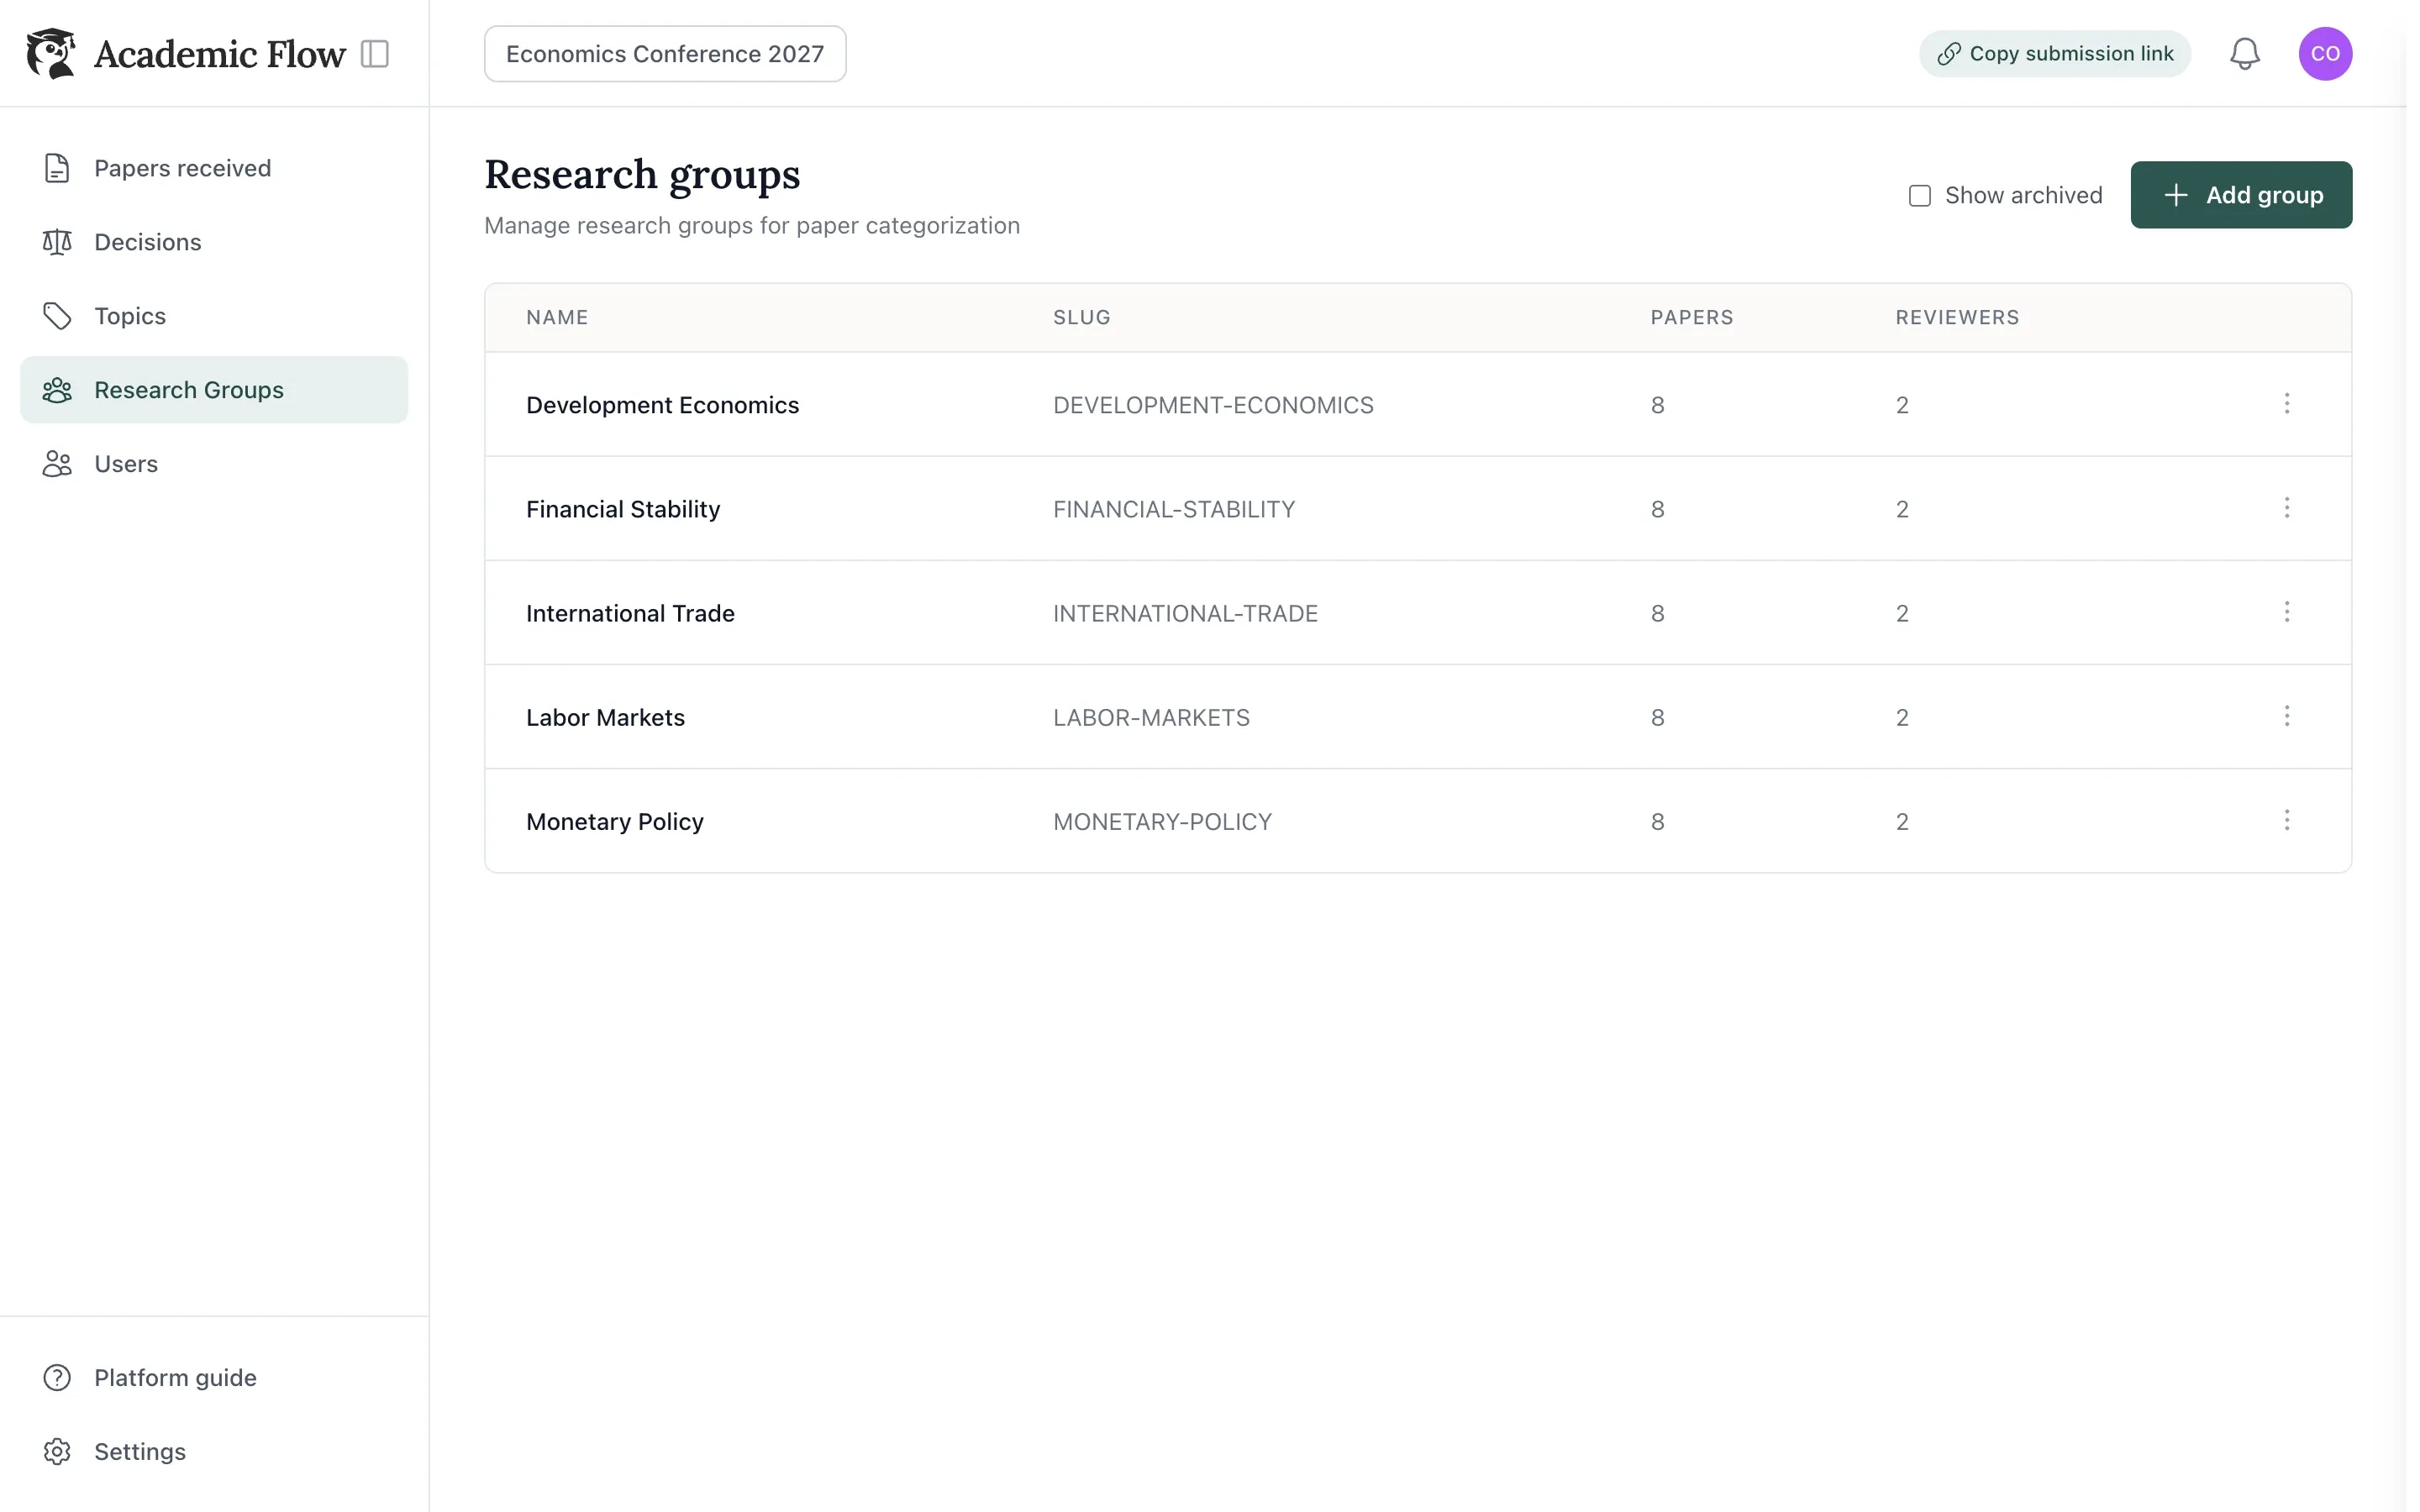Open actions menu for Labor Markets
Viewport: 2420px width, 1512px height.
2287,716
